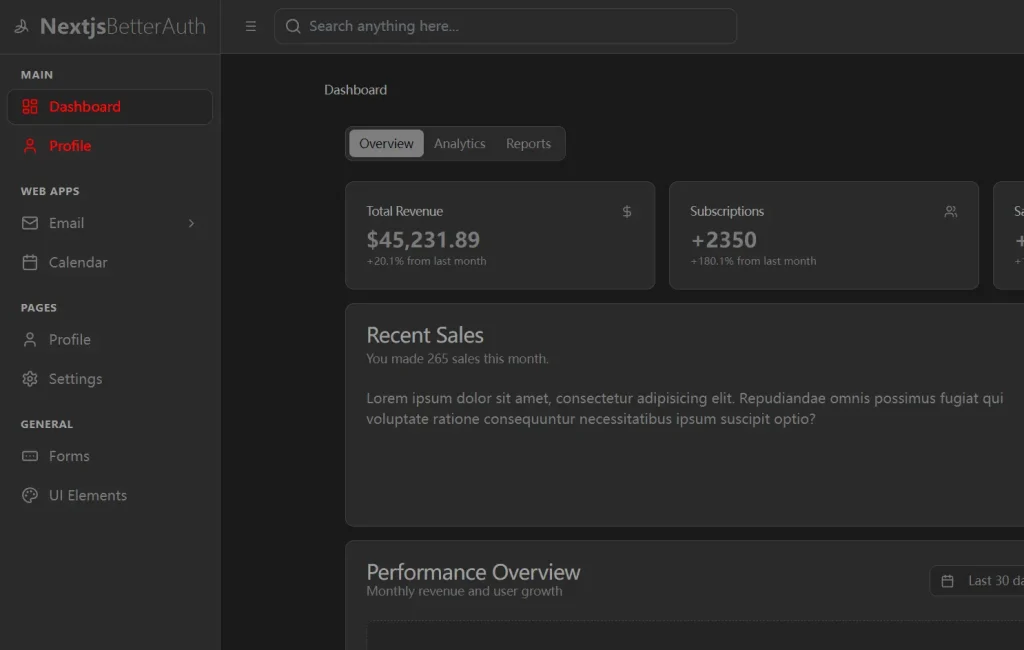Open the UI Elements palette icon

(x=30, y=495)
